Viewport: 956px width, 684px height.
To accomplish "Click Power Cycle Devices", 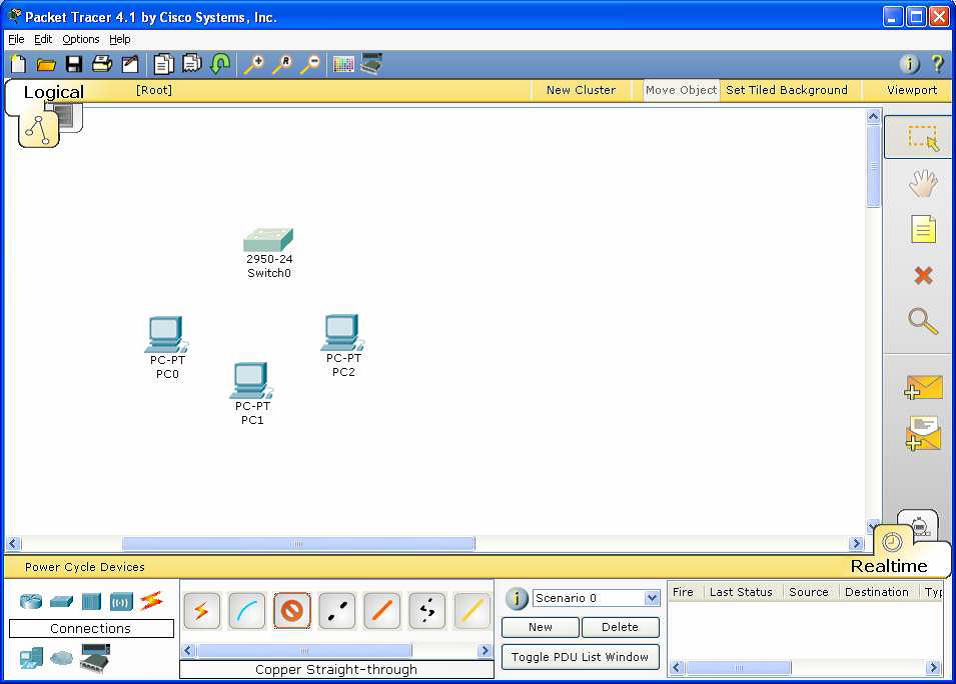I will point(85,566).
